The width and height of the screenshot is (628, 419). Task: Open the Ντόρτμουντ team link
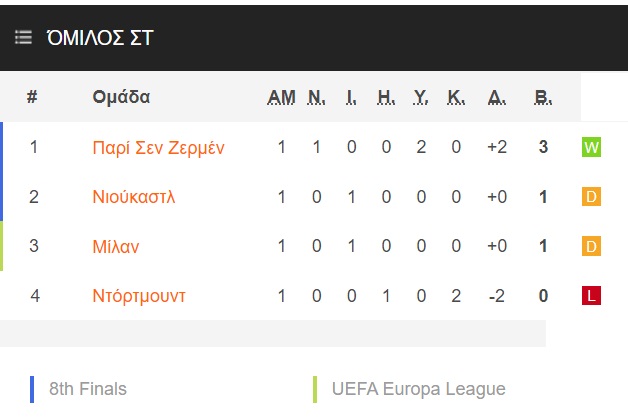click(x=139, y=296)
